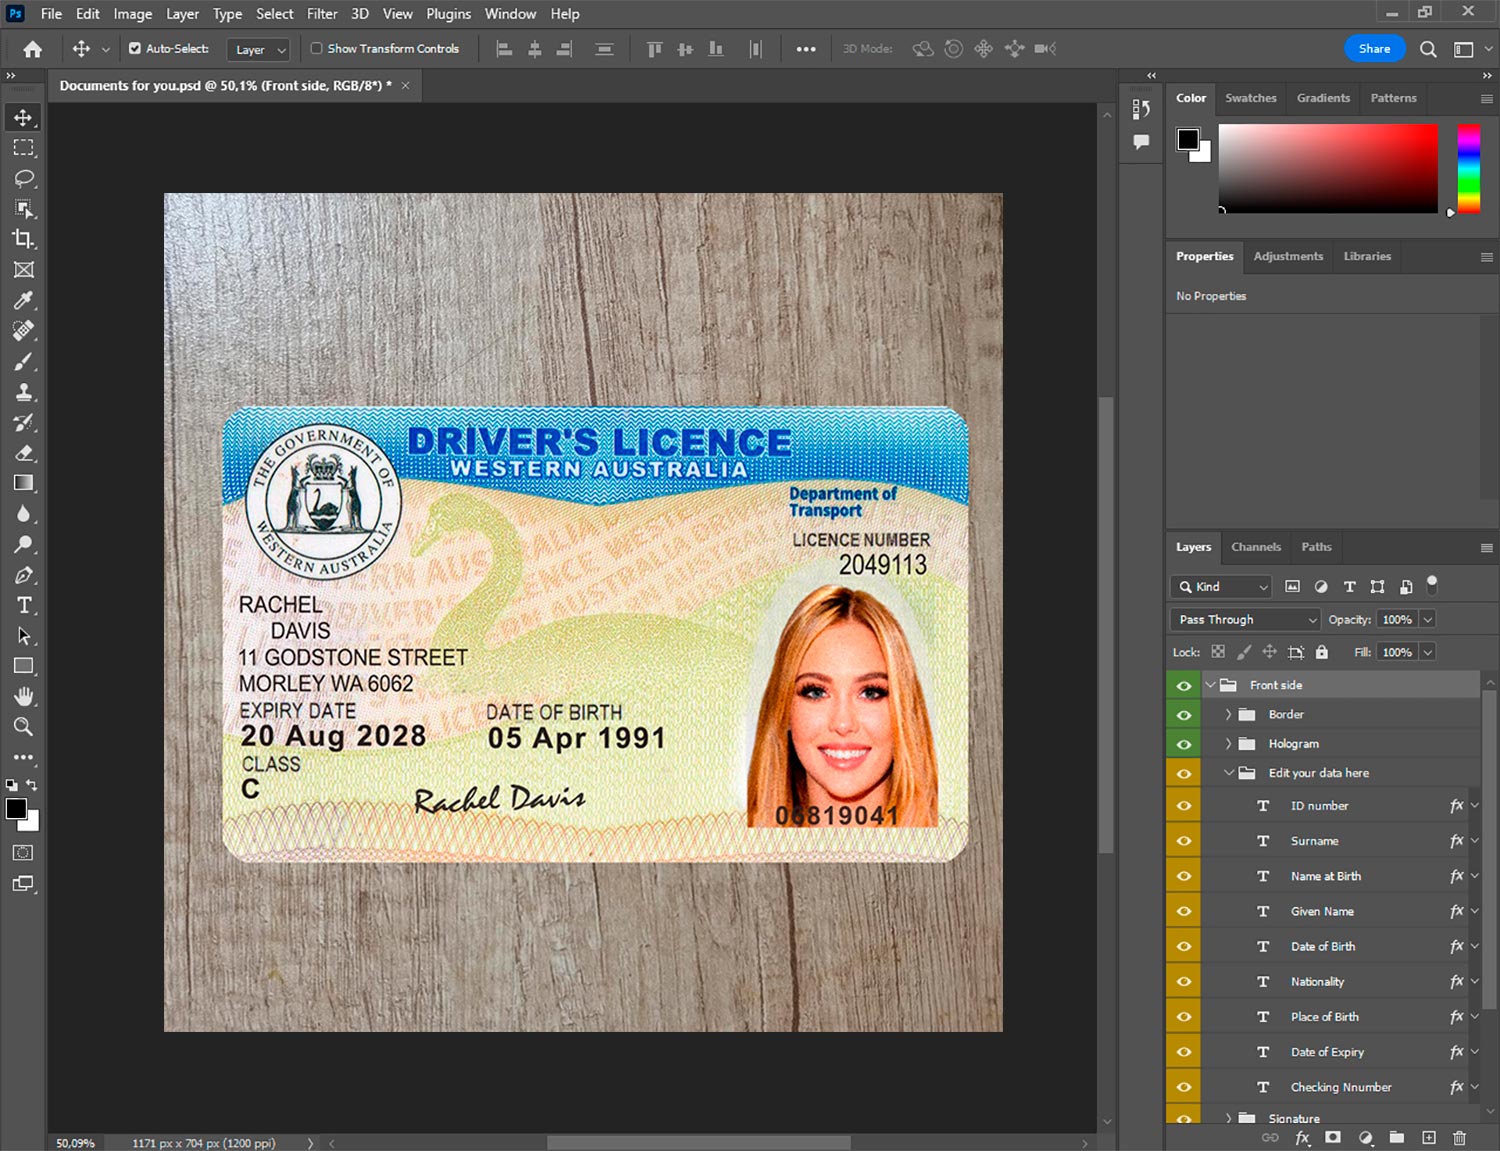Click the Zoom tool in the toolbar

pyautogui.click(x=24, y=727)
